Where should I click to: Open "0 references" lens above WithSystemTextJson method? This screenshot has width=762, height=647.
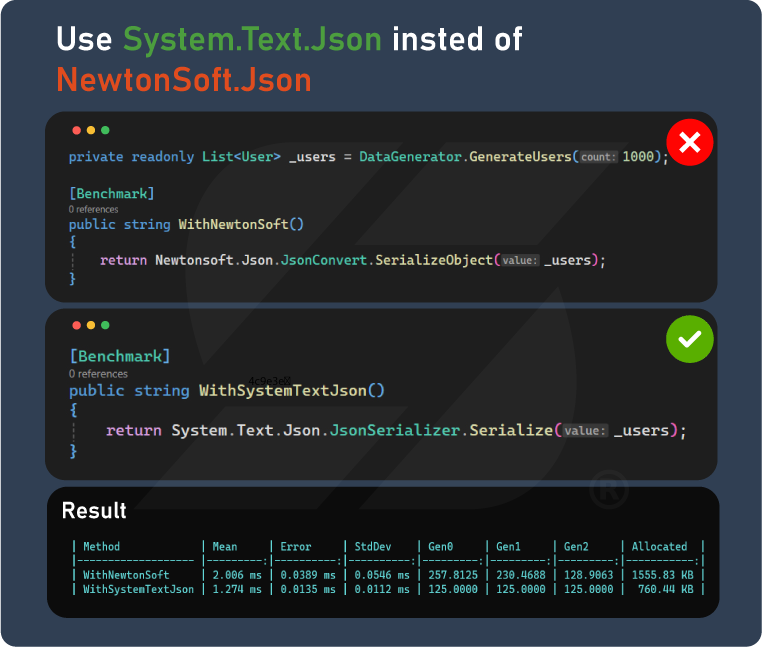click(x=98, y=374)
